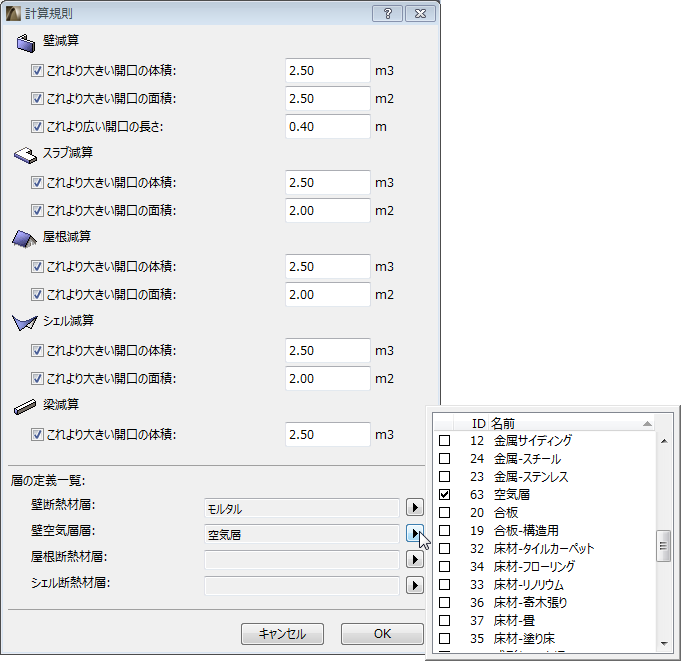Toggle wall opening length checkbox これより広い開口の長さ
This screenshot has width=681, height=661.
[37, 126]
